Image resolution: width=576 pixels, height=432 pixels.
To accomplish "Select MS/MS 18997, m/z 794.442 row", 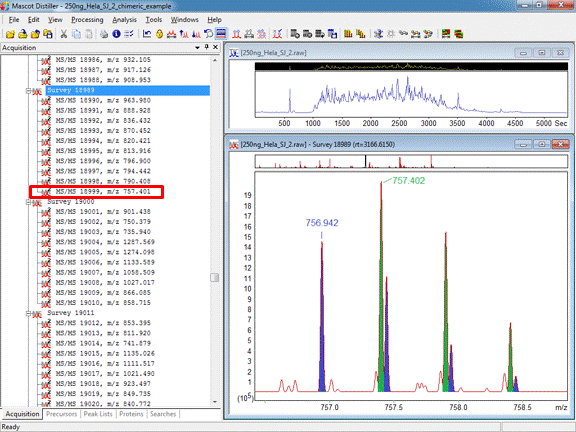I will 103,171.
